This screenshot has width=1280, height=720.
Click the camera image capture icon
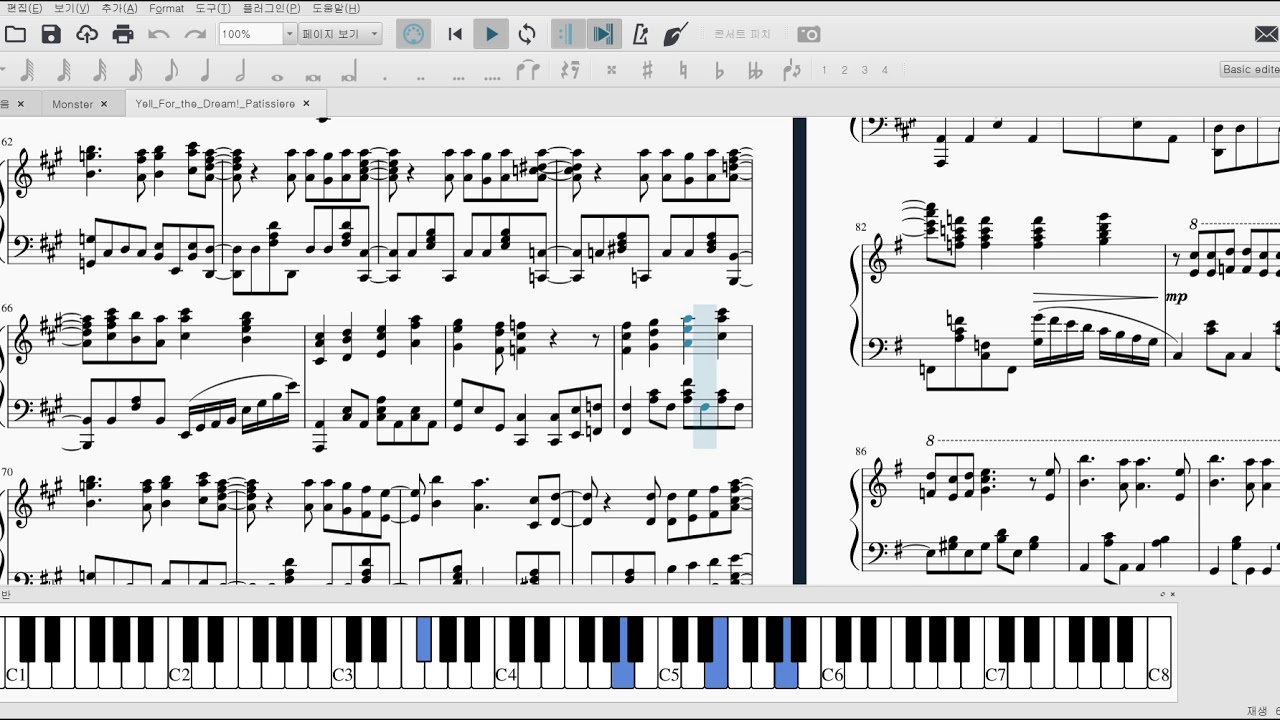click(809, 34)
